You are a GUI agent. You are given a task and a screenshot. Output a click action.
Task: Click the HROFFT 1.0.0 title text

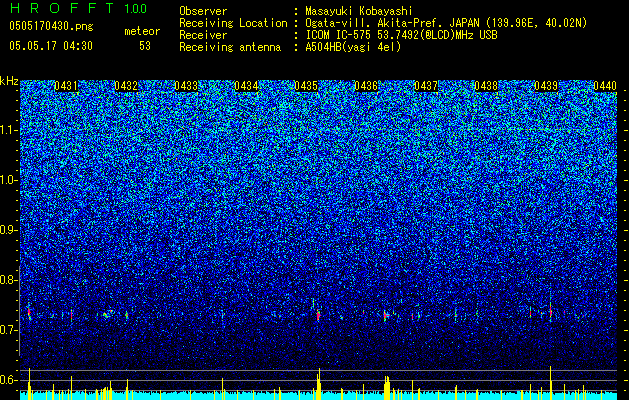coord(79,8)
